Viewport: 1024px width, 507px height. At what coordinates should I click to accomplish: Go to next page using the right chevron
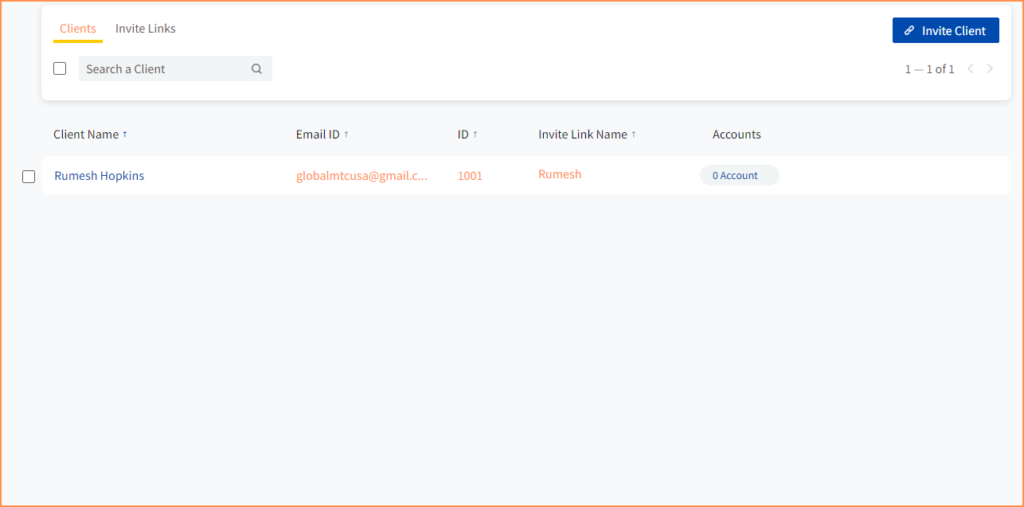click(x=990, y=69)
